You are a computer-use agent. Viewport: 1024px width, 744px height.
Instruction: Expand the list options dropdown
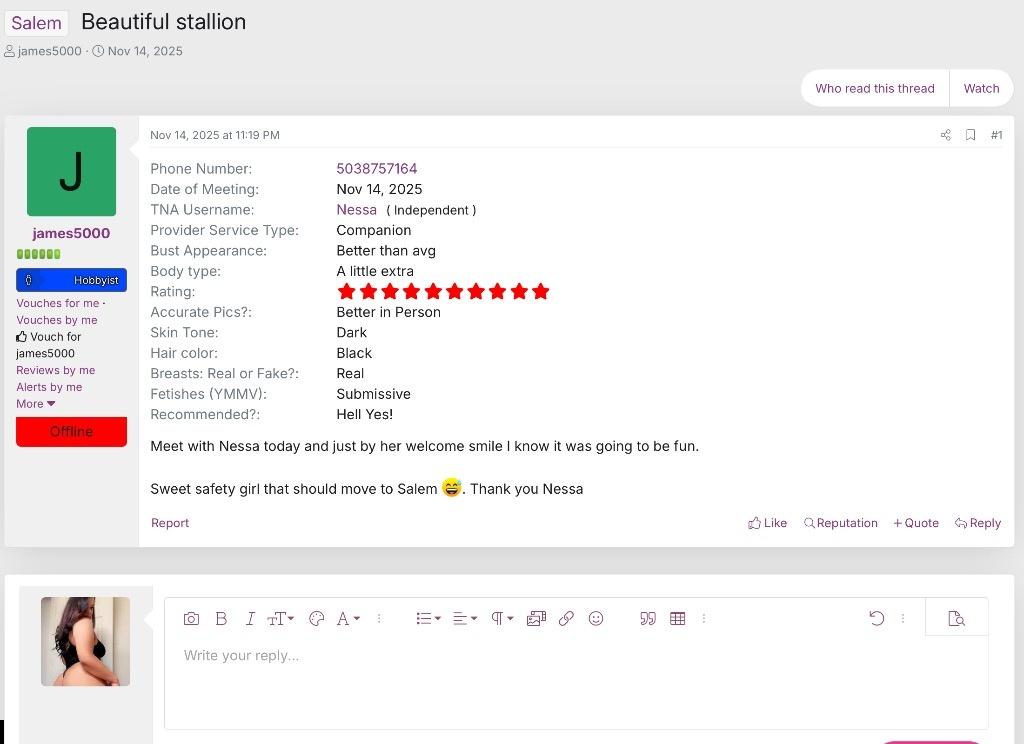click(x=428, y=619)
